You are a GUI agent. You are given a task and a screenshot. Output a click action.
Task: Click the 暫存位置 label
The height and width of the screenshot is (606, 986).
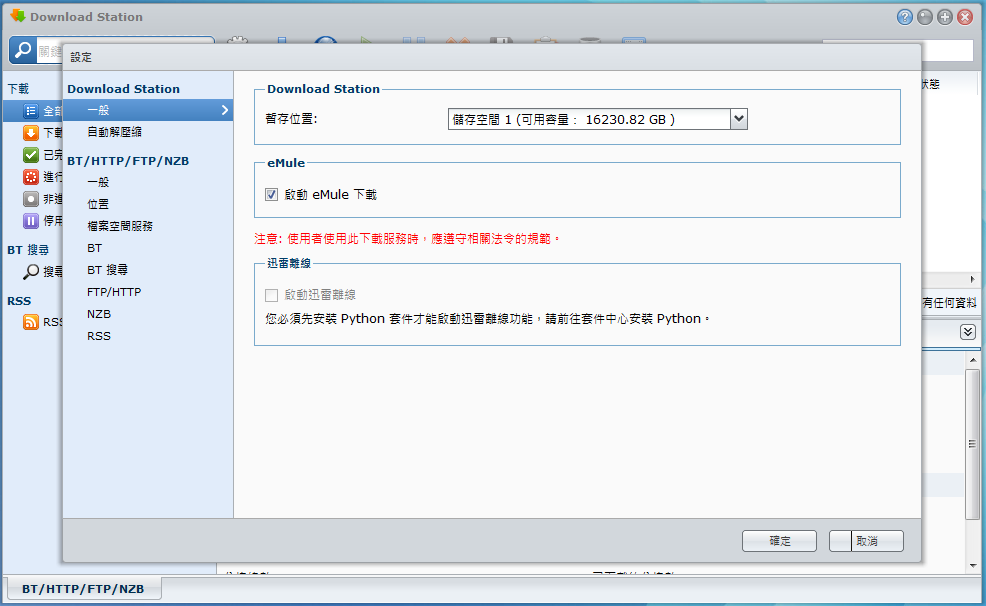tap(291, 119)
